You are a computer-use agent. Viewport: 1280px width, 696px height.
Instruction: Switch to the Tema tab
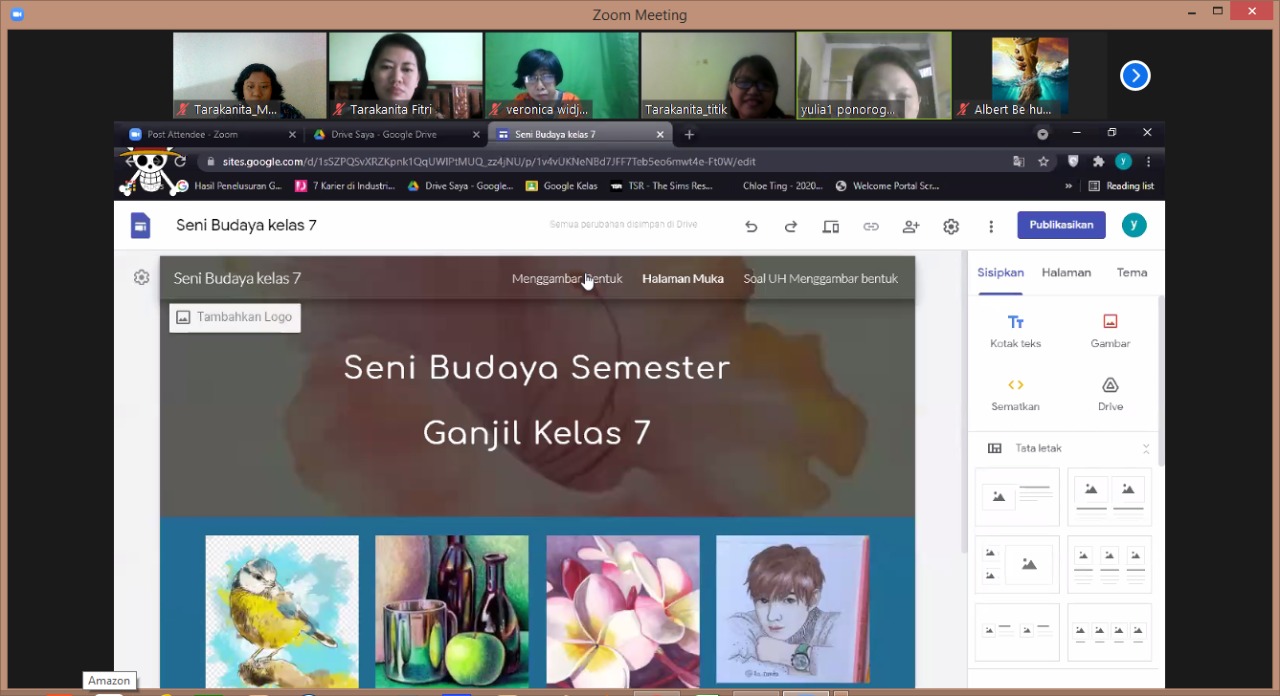click(1132, 272)
